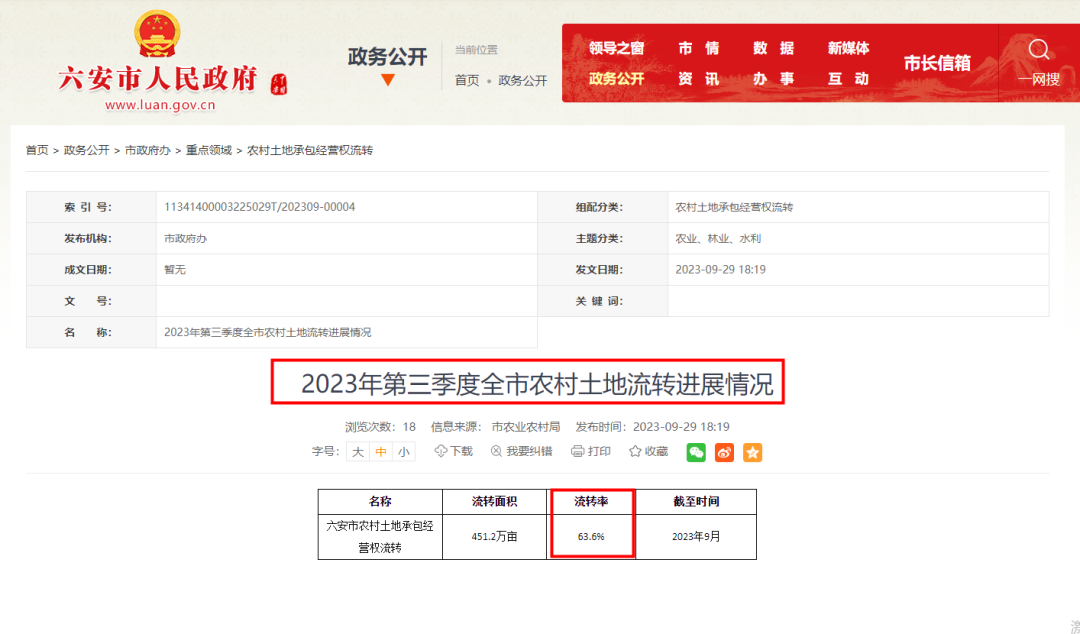Open the 新媒体互动 menu item
1080x634 pixels.
tap(848, 62)
